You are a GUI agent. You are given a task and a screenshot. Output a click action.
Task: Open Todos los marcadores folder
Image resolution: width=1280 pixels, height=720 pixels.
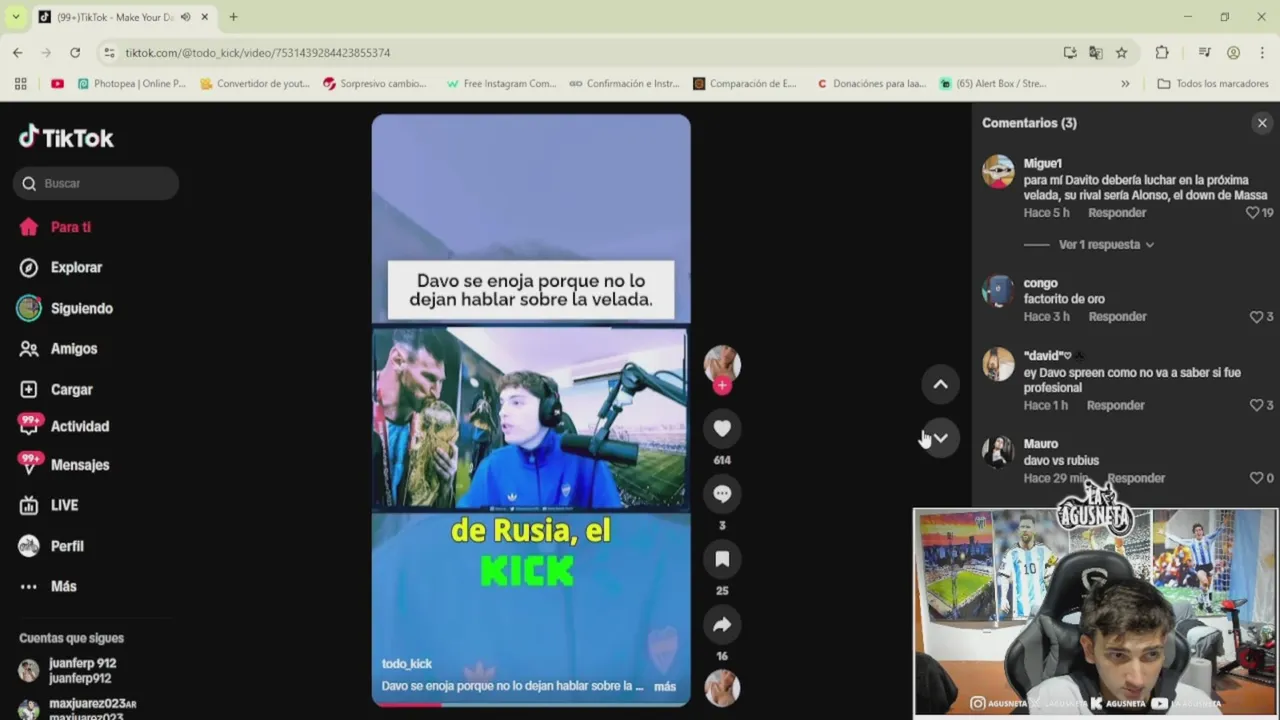tap(1213, 84)
